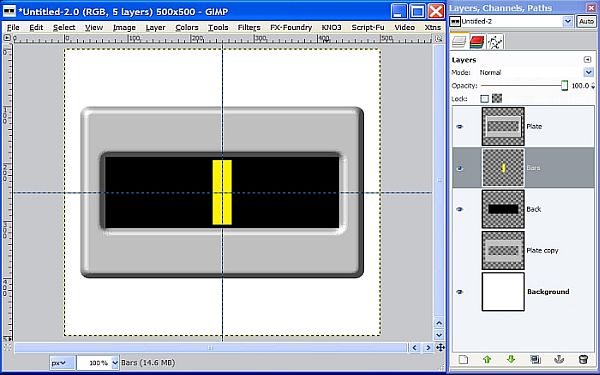Hide the Plate layer via eye icon
This screenshot has width=600, height=375.
point(460,127)
